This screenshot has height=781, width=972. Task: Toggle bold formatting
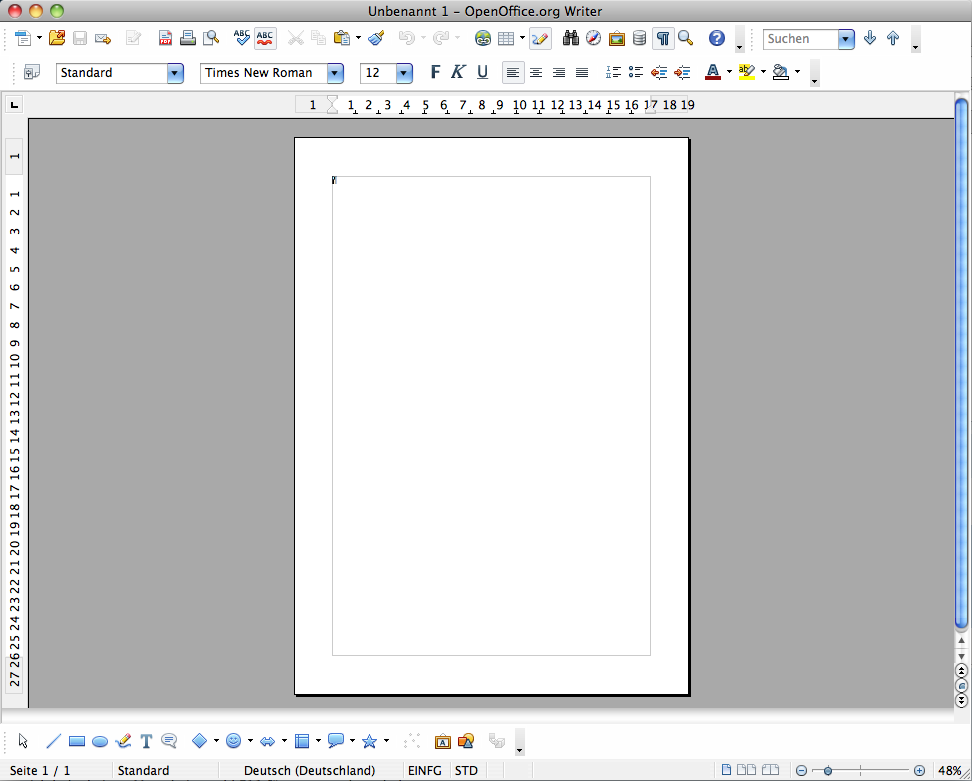coord(435,72)
